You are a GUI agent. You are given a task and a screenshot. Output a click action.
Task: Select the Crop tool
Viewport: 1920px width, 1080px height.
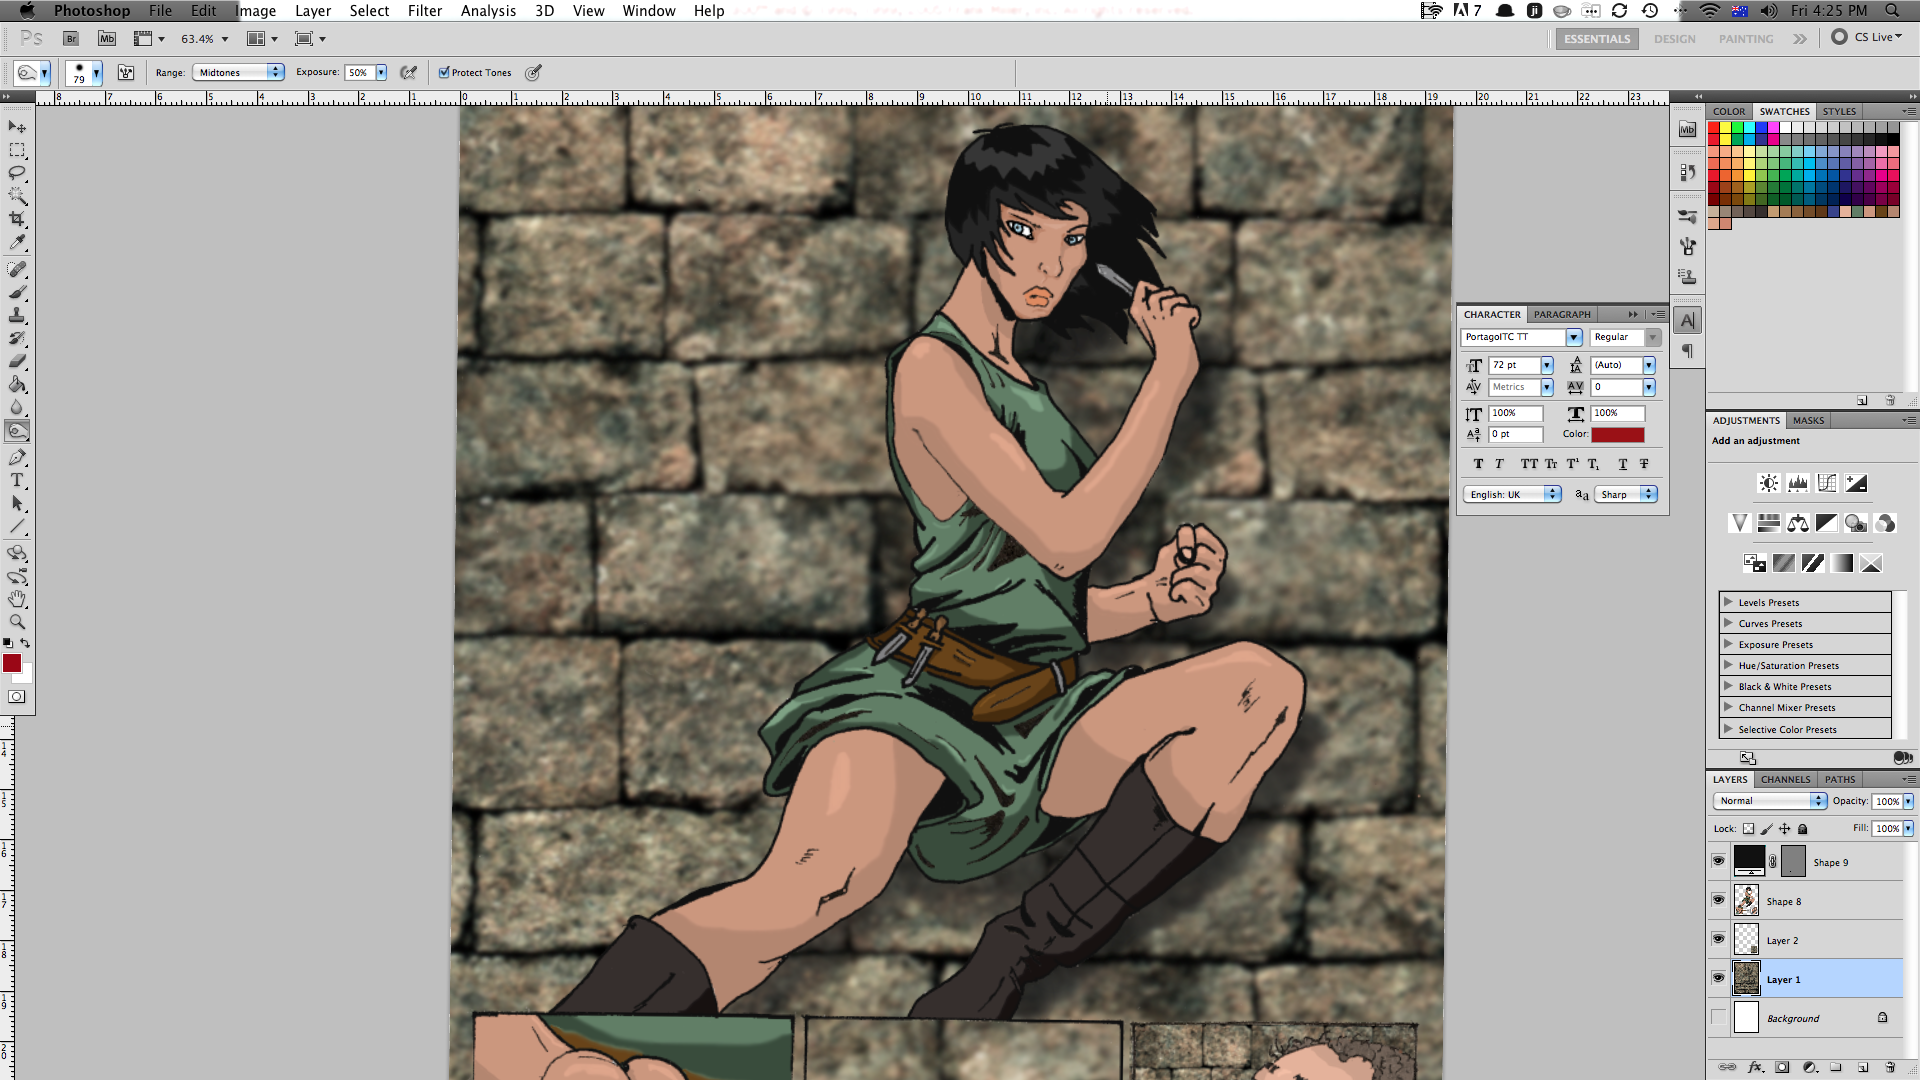click(17, 219)
